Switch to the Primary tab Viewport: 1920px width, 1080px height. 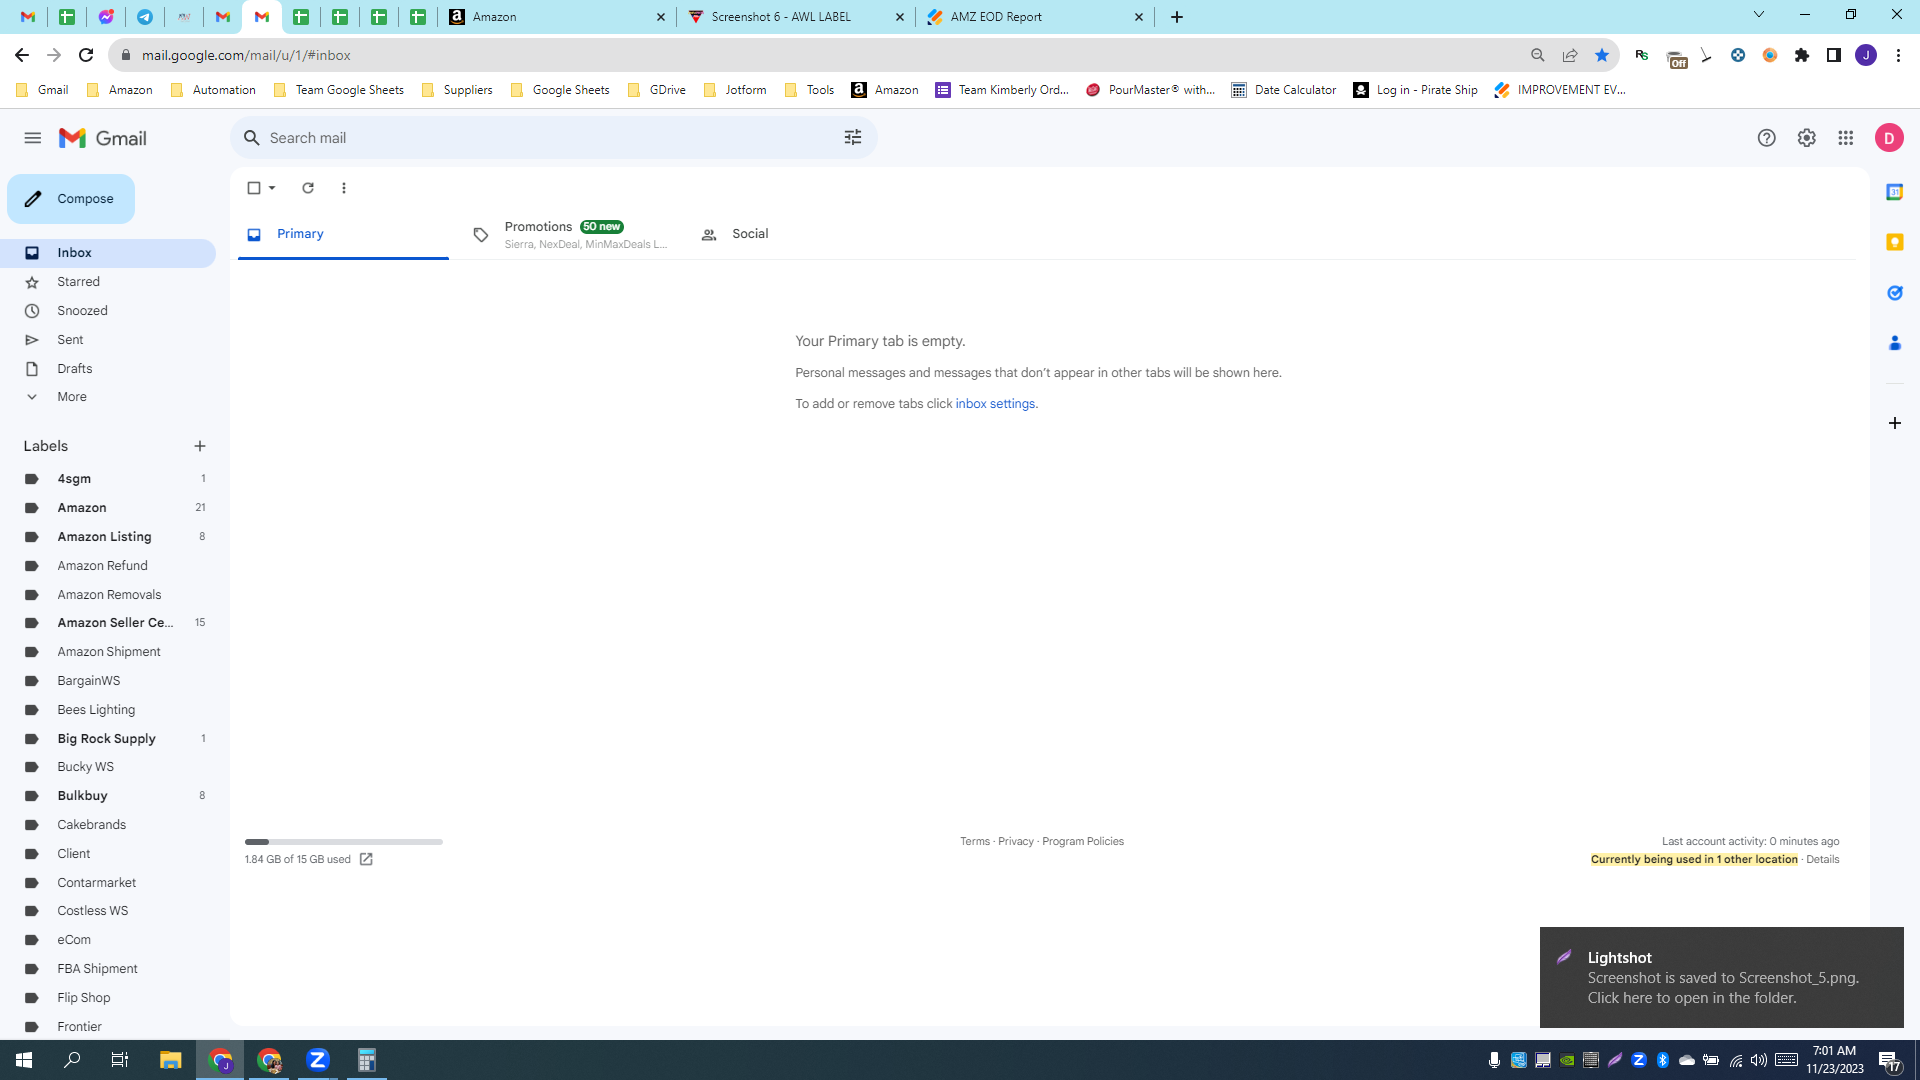coord(343,234)
